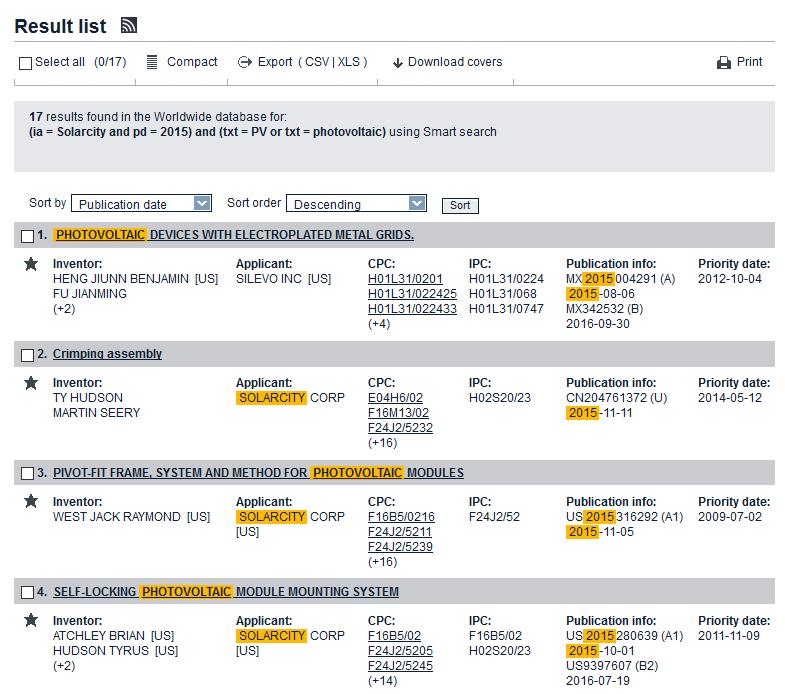Screen dimensions: 785x694
Task: Click IPC code H01L31/0747
Action: tap(506, 309)
